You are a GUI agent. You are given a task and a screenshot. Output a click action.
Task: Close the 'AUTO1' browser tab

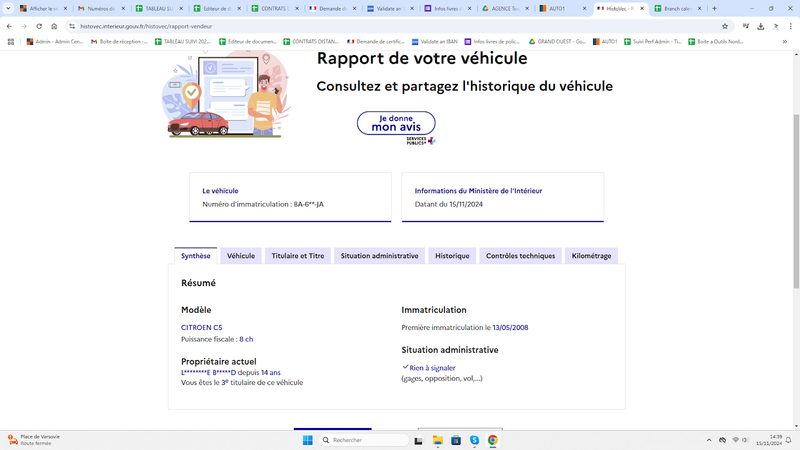point(584,8)
